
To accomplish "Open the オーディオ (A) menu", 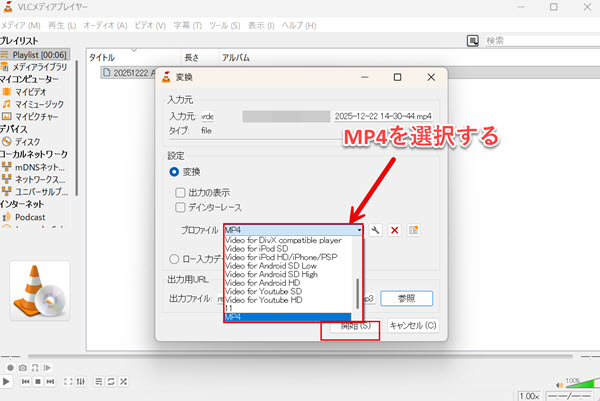I will coord(105,26).
